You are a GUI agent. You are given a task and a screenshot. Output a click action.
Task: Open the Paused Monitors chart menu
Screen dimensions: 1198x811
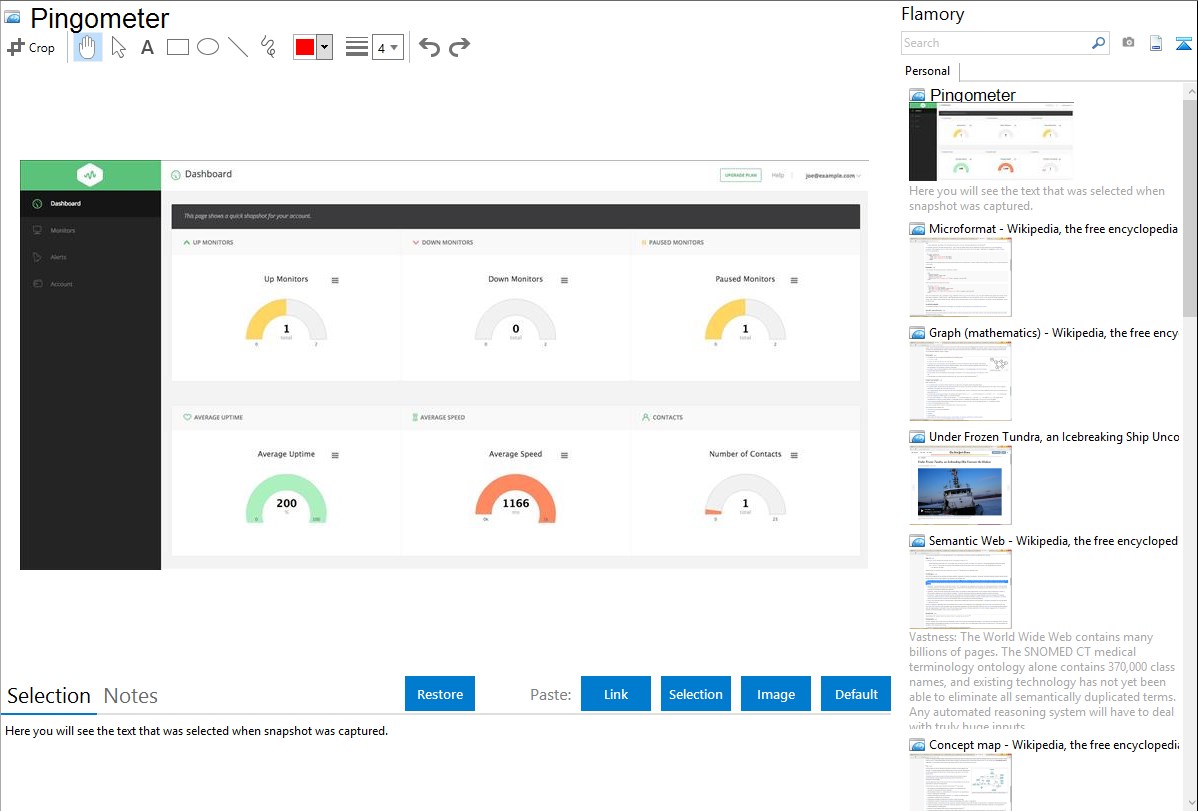click(794, 281)
